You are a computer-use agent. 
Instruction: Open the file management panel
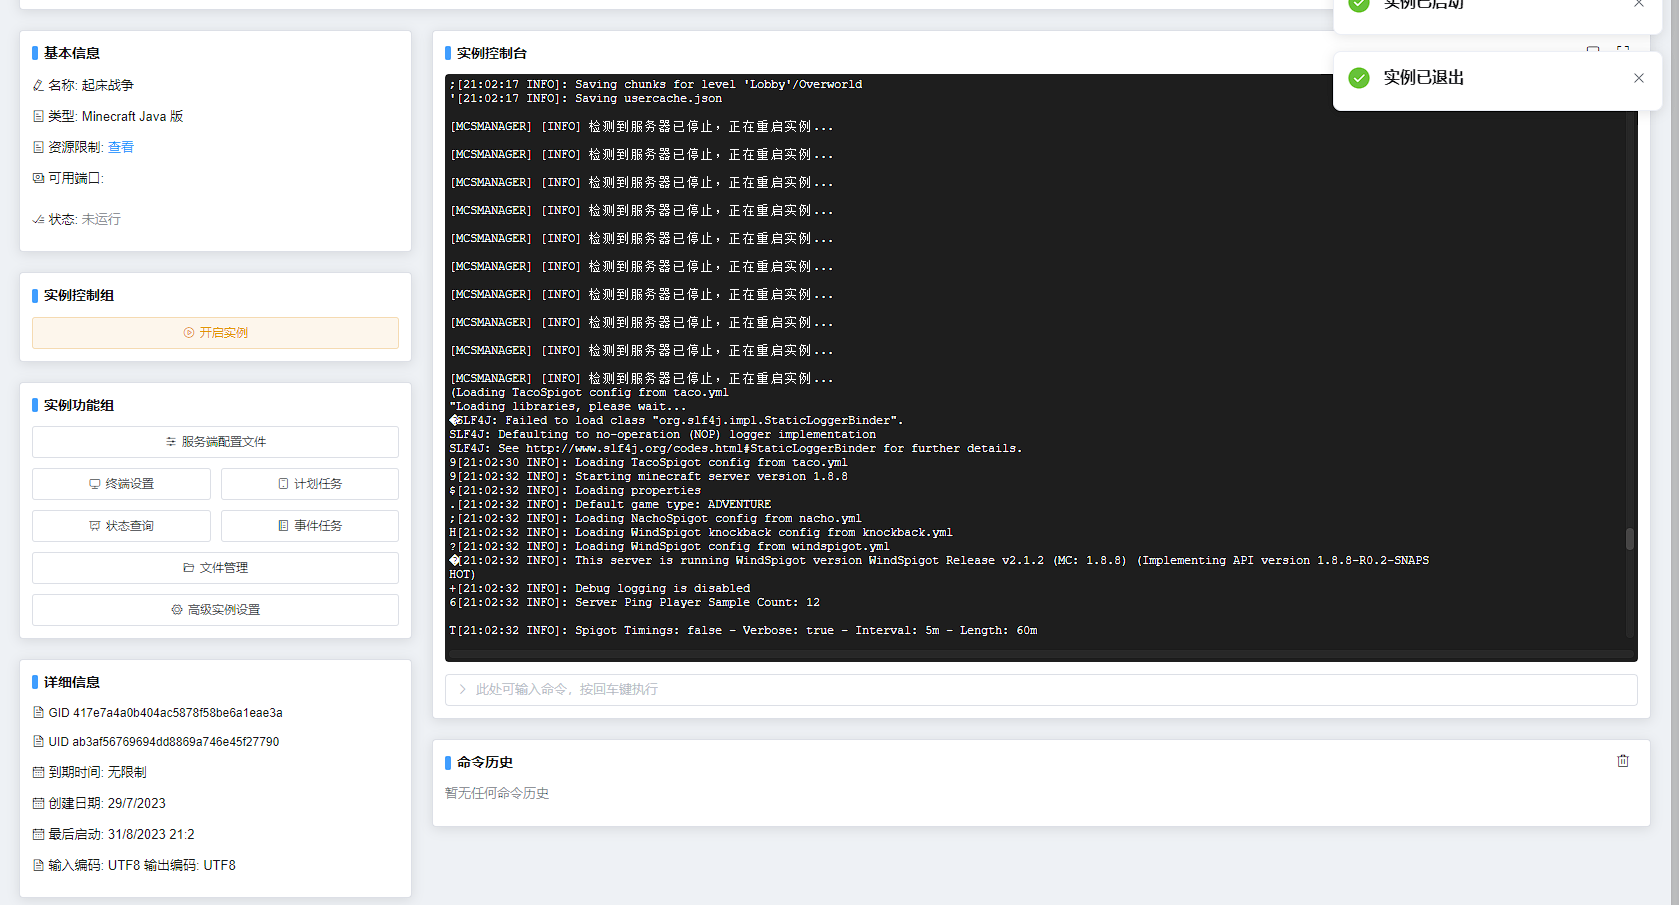[x=215, y=567]
